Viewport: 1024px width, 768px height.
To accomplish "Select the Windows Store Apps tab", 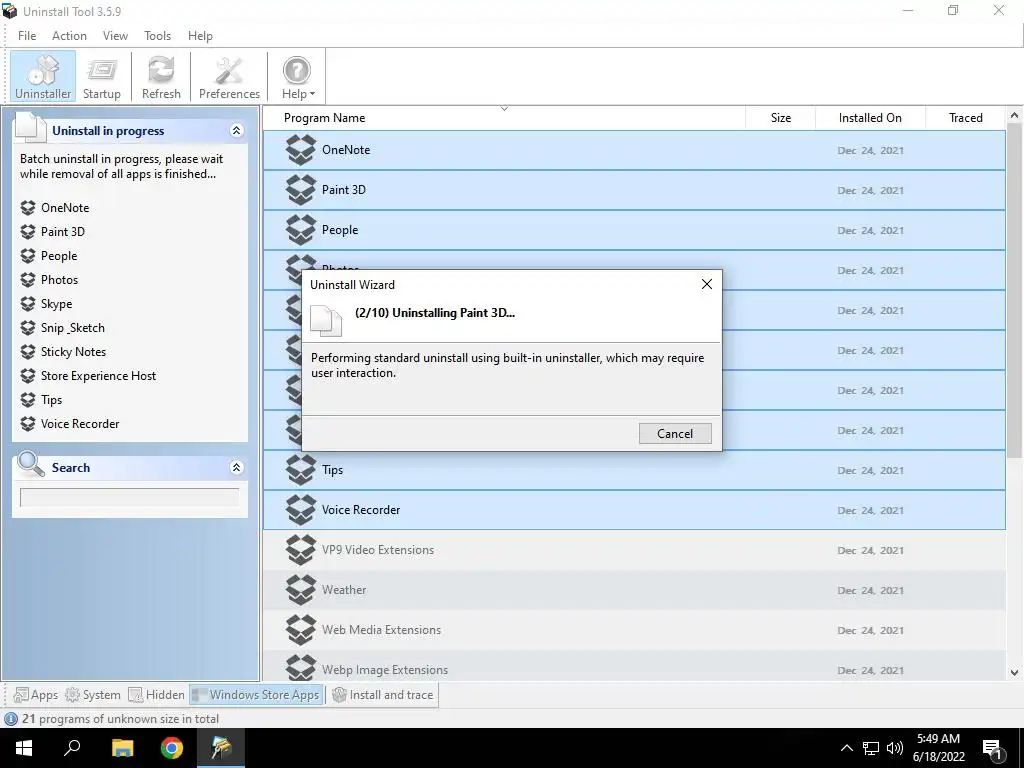I will point(256,695).
